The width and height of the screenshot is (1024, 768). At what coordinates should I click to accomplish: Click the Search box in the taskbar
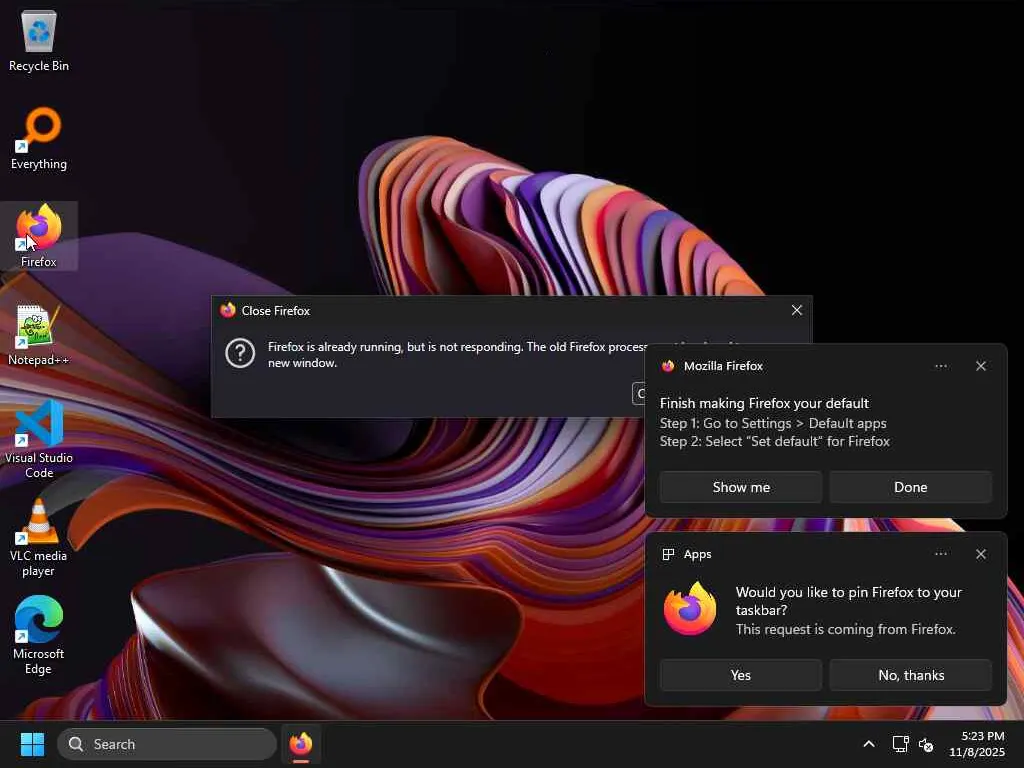point(167,744)
